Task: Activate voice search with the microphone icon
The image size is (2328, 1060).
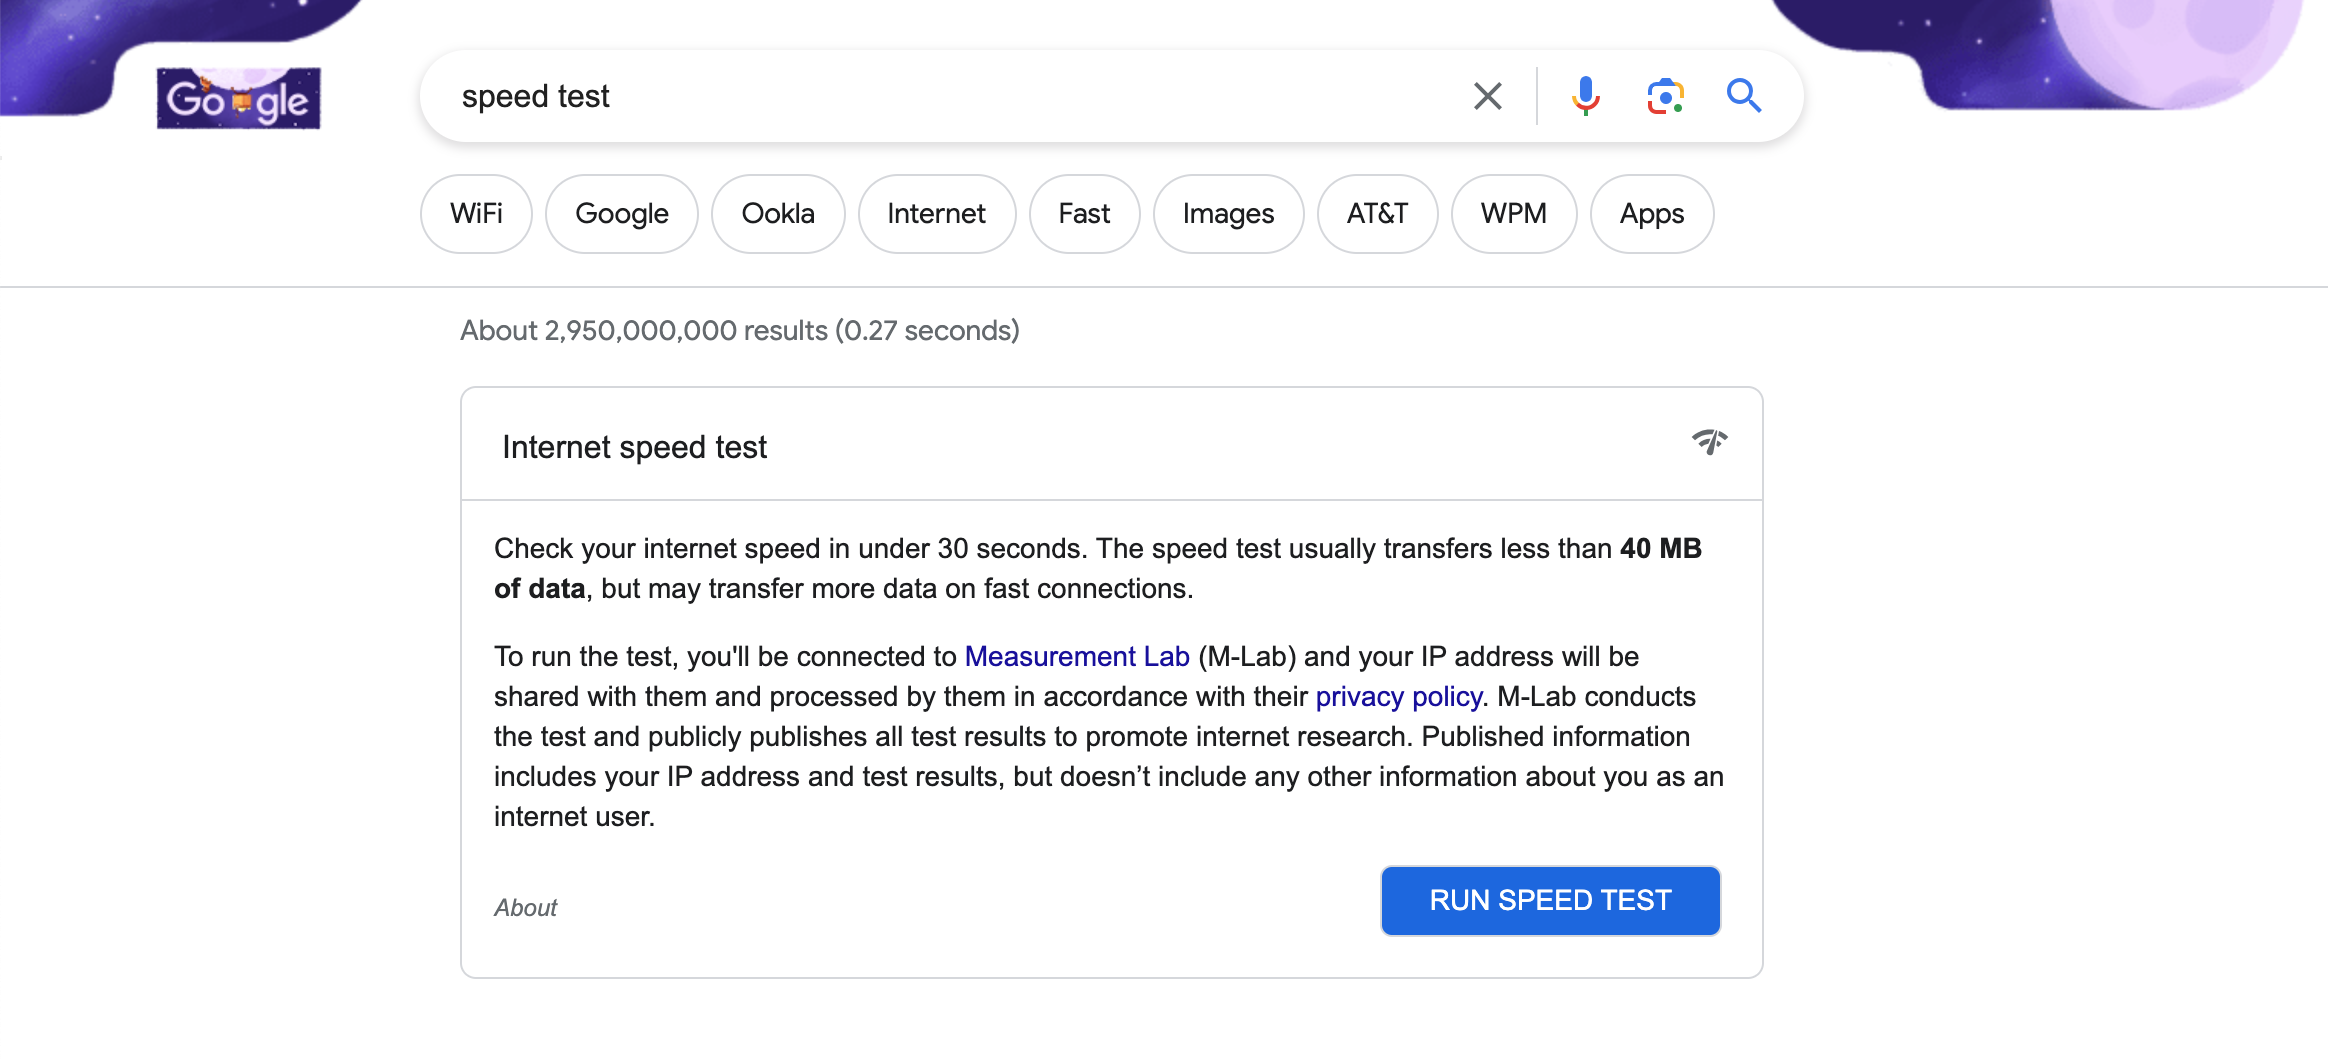Action: (1585, 95)
